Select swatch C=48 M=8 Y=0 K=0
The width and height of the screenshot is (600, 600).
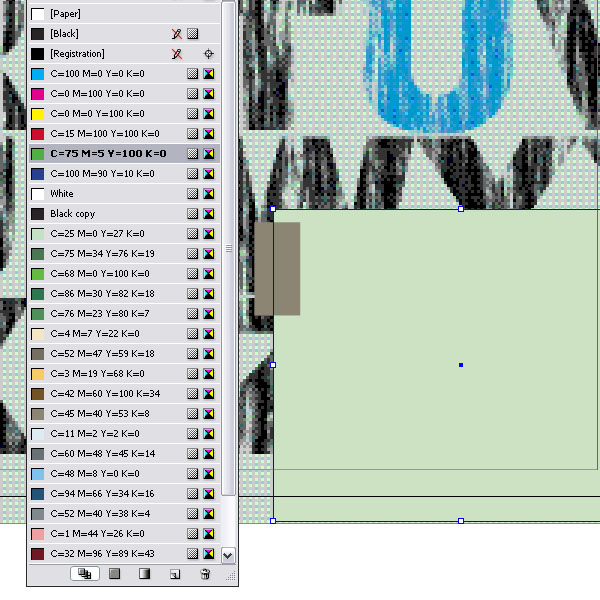(x=124, y=473)
